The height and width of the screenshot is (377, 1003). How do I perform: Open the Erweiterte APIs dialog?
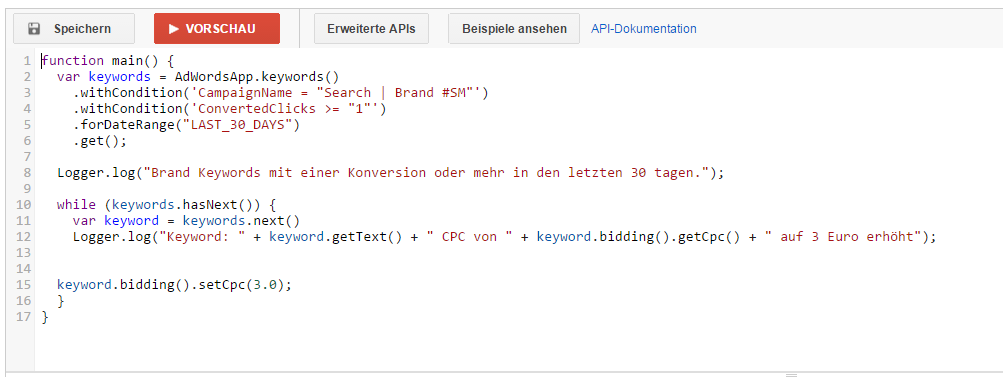click(371, 29)
